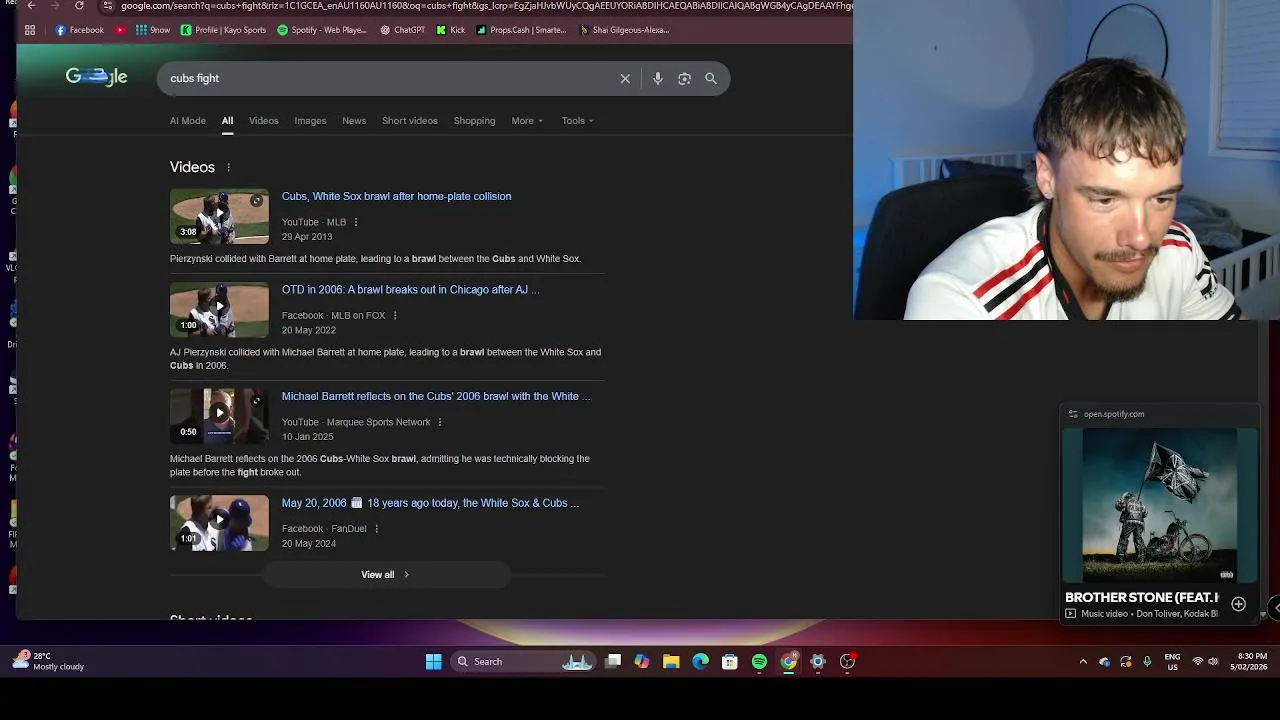The width and height of the screenshot is (1280, 720).
Task: Open the ChatGPT bookmark
Action: [402, 30]
